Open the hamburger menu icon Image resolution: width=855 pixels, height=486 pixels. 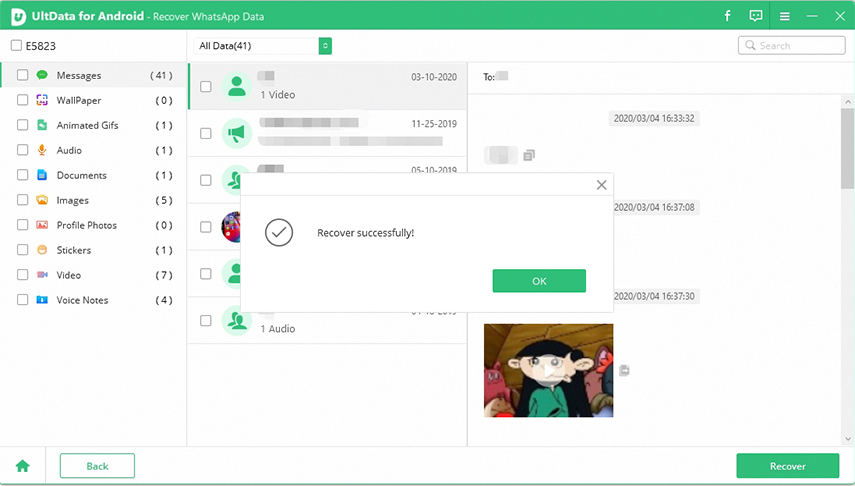tap(785, 17)
